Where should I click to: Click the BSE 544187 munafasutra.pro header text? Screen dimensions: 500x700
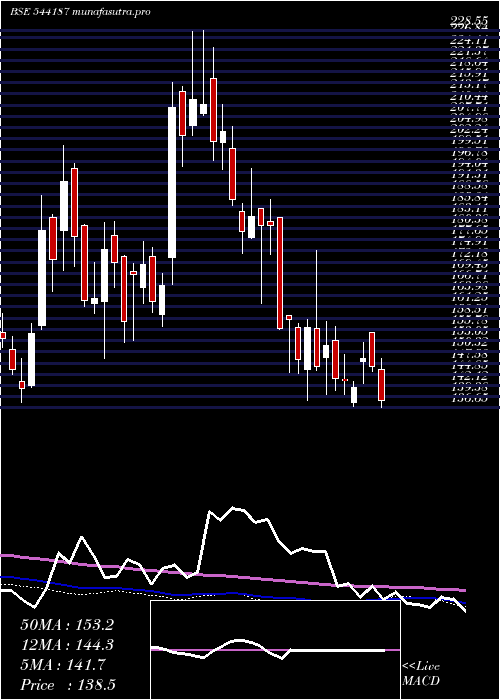coord(80,12)
